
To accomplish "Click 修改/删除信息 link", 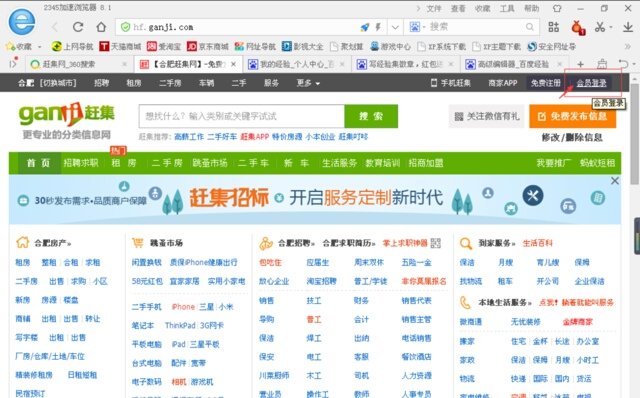I will [572, 138].
